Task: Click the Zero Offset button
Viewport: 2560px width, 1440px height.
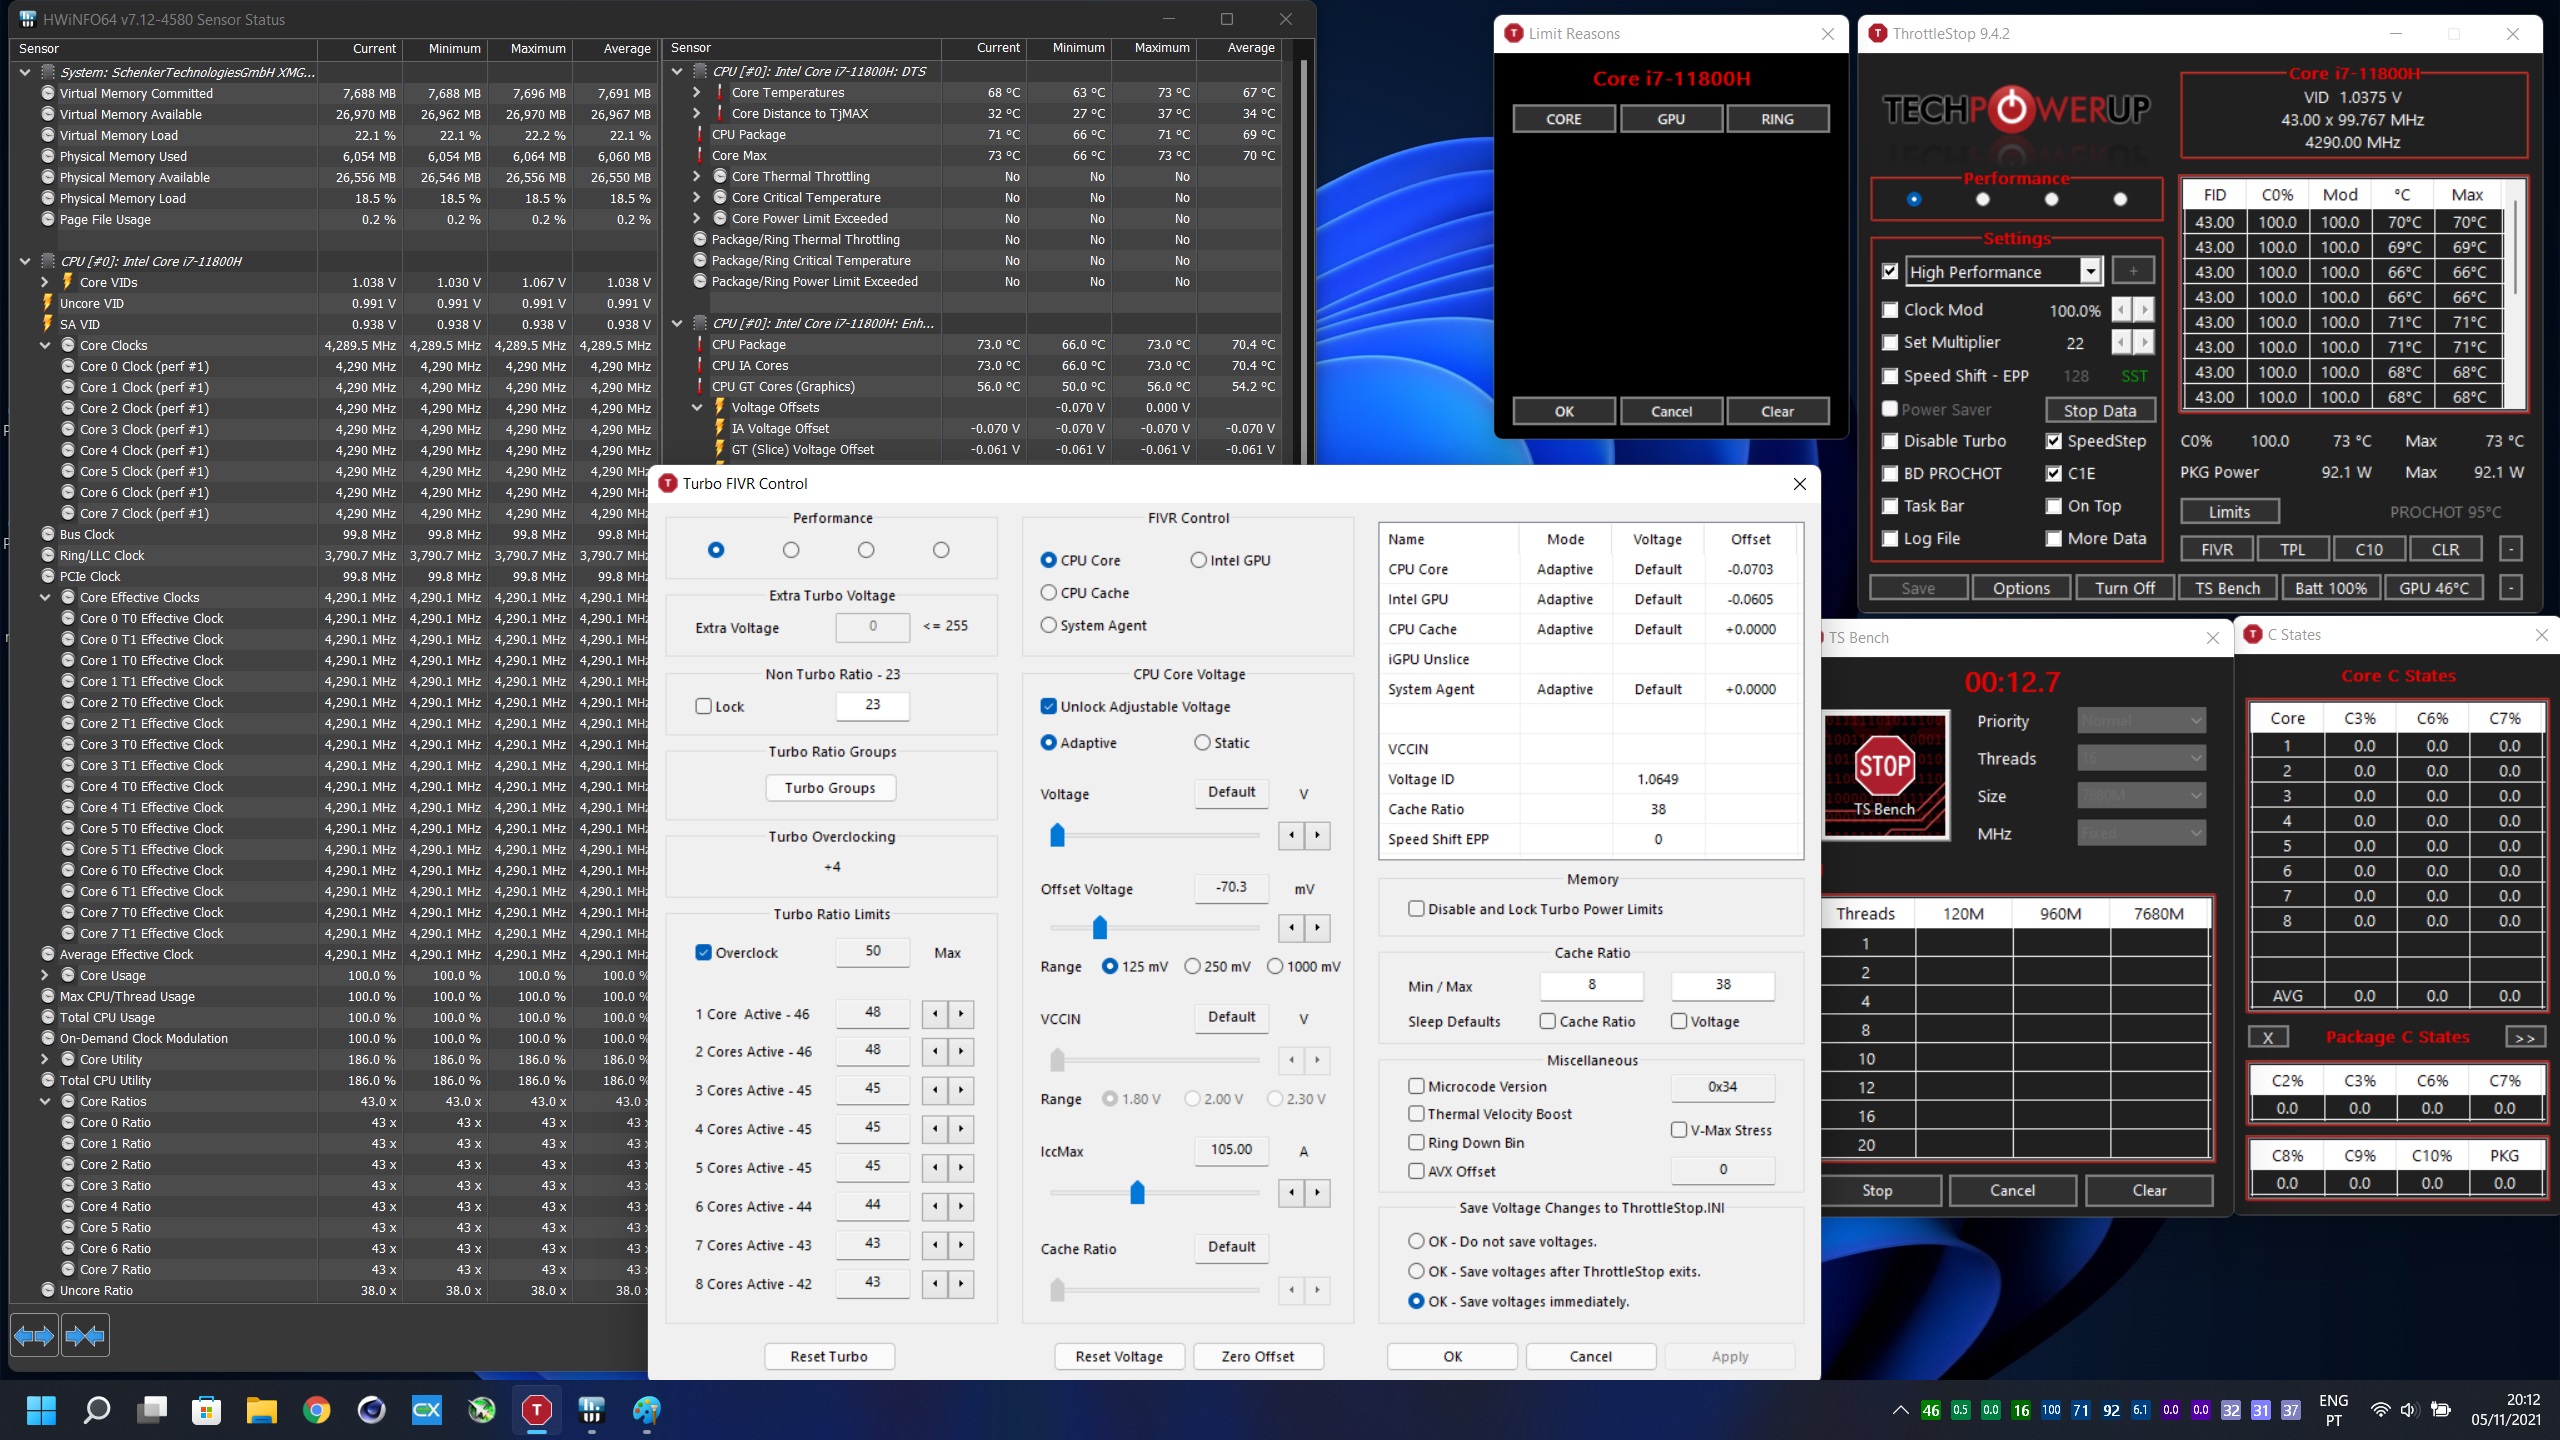Action: click(x=1257, y=1356)
